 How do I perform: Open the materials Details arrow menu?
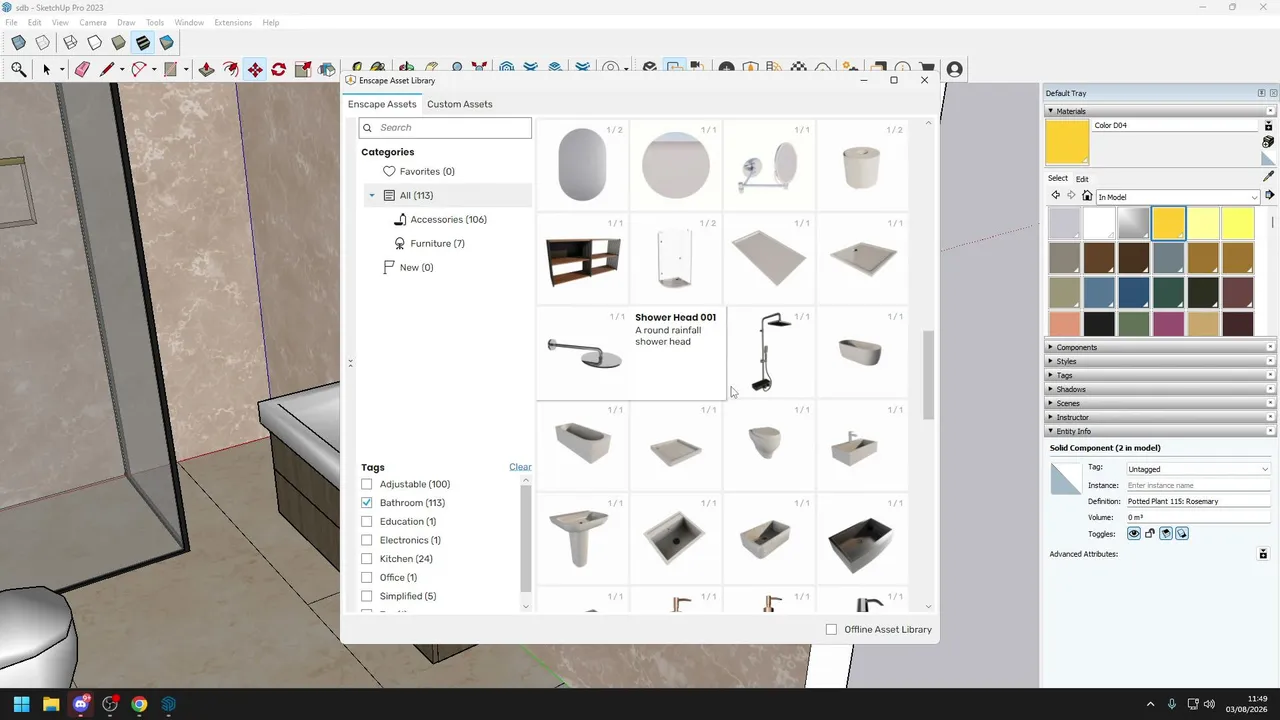tap(1269, 196)
